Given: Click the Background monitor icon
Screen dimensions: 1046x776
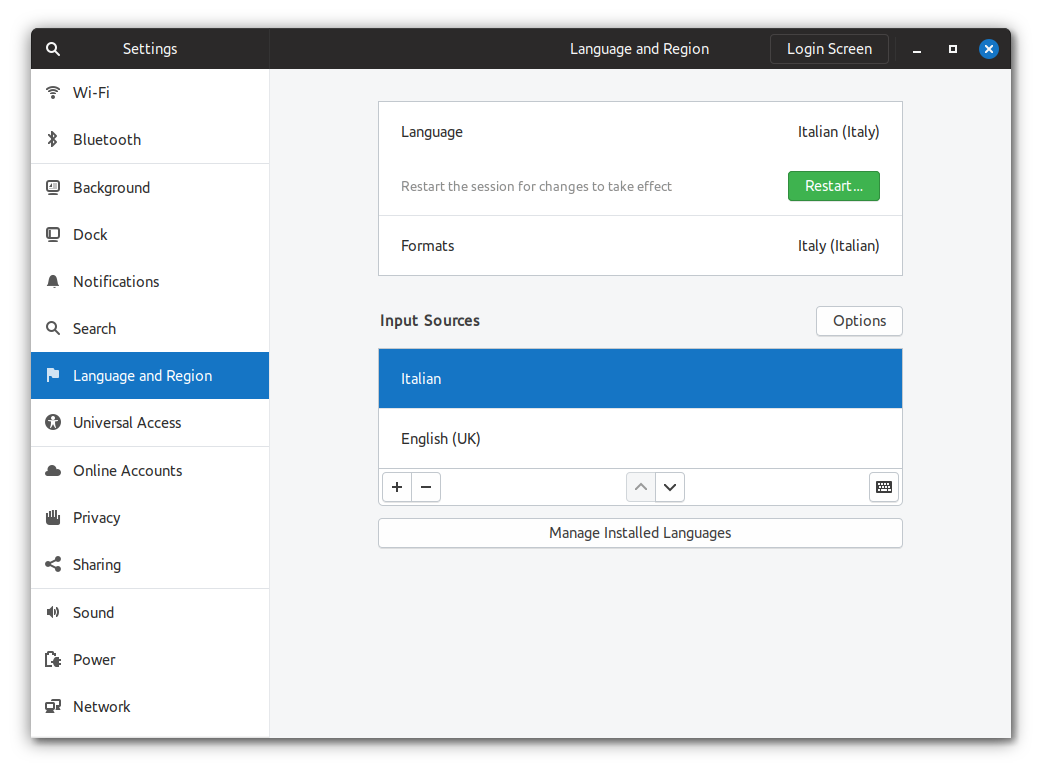Looking at the screenshot, I should (x=53, y=187).
